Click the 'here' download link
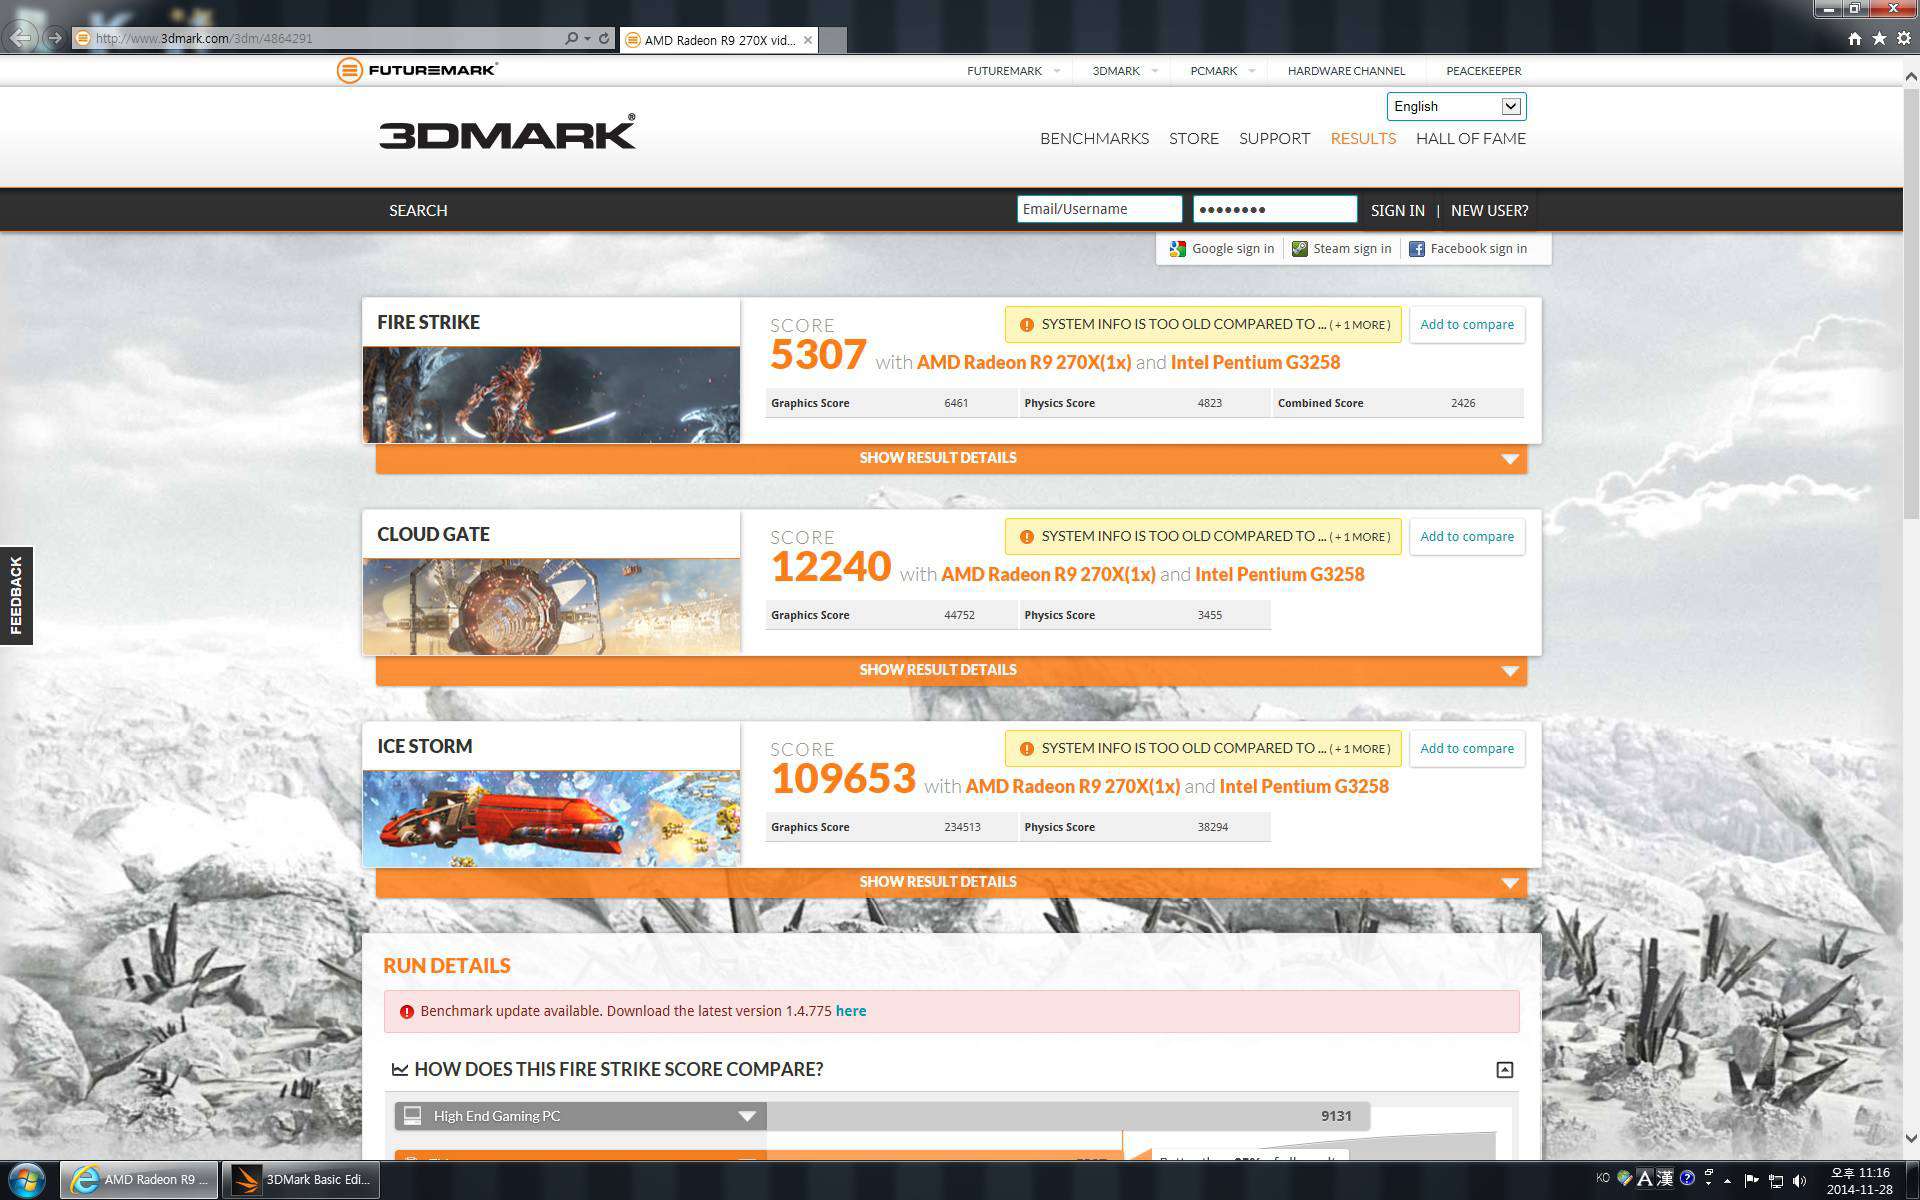 tap(851, 1011)
